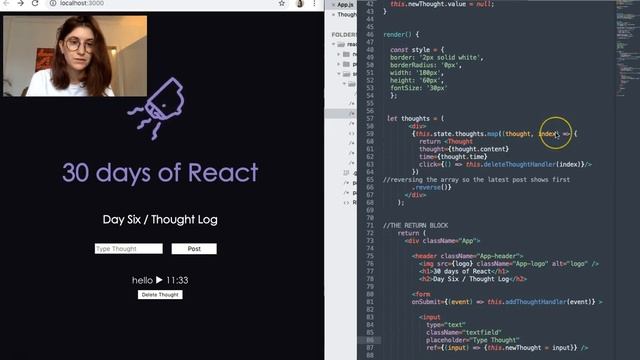Click addThoughtHandler on line 81
Screen dimensions: 640x360
tap(535, 302)
